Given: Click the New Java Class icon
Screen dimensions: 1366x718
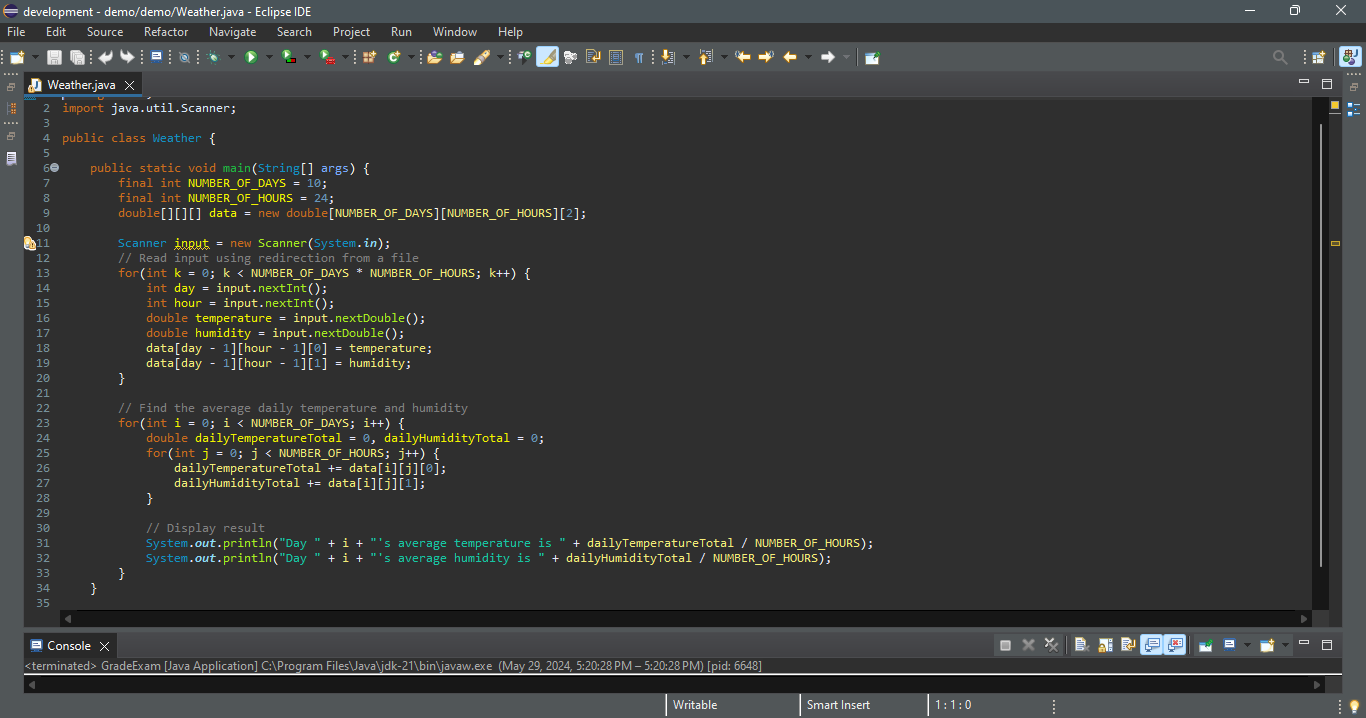Looking at the screenshot, I should pyautogui.click(x=394, y=58).
